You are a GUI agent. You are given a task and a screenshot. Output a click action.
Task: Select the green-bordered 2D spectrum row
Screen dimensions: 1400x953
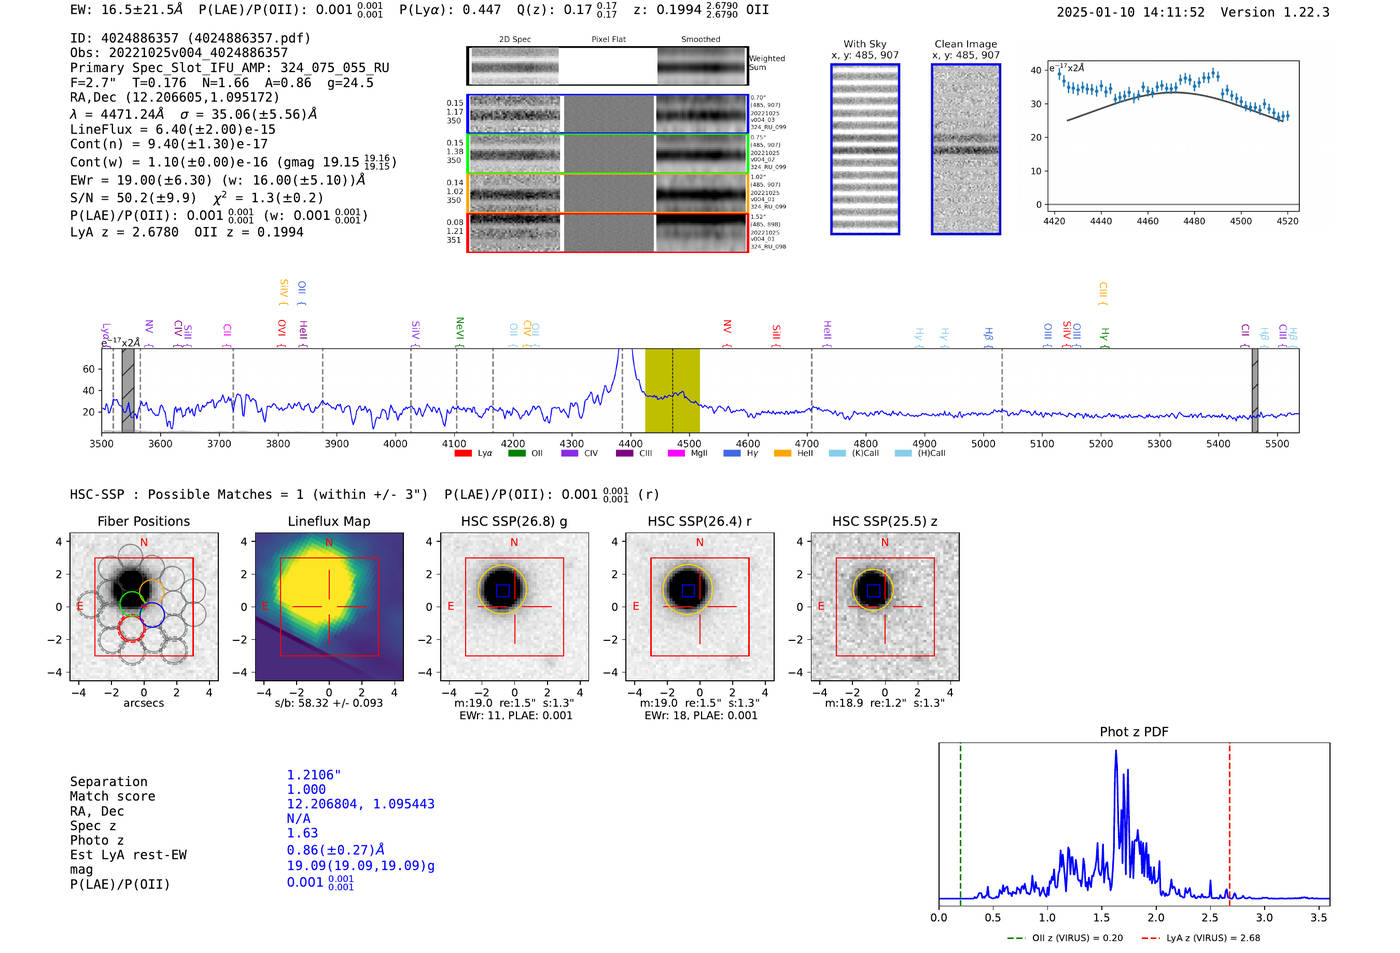point(608,154)
